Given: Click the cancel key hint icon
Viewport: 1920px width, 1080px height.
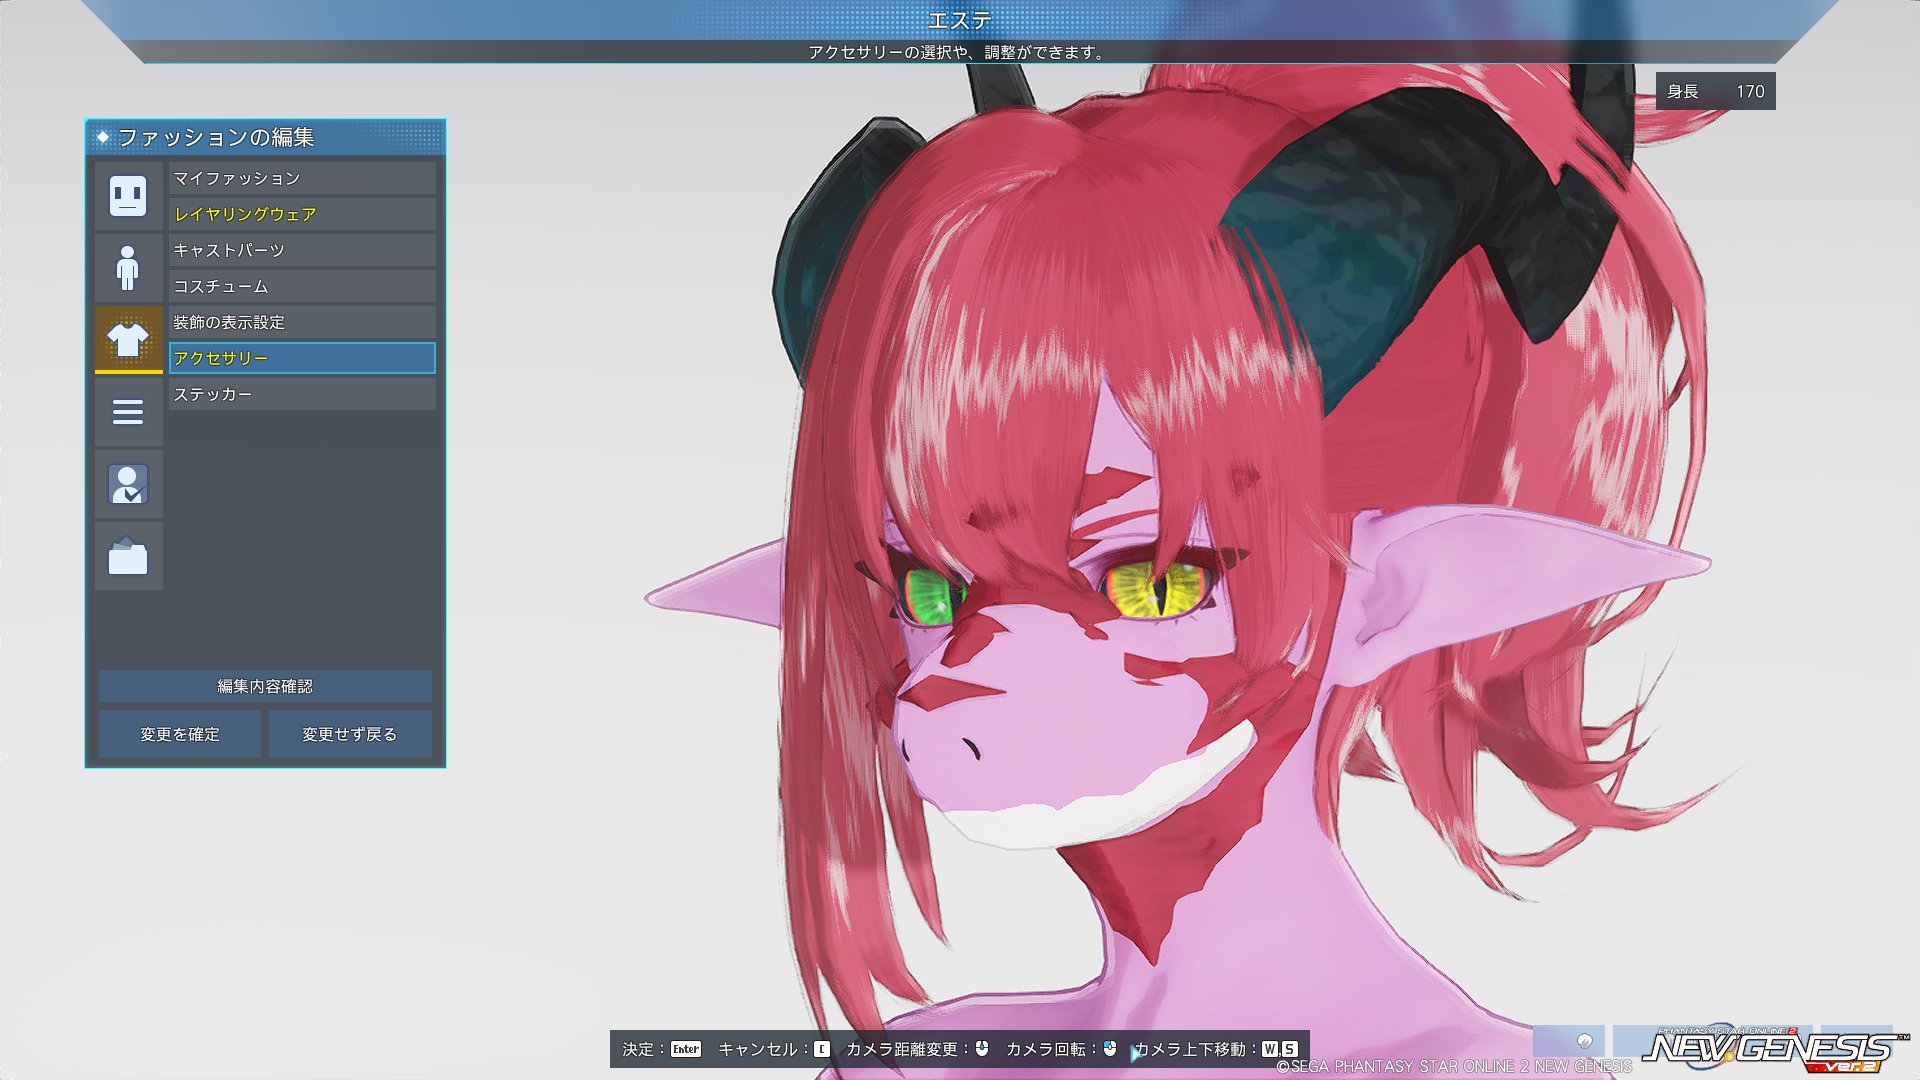Looking at the screenshot, I should [x=822, y=1049].
